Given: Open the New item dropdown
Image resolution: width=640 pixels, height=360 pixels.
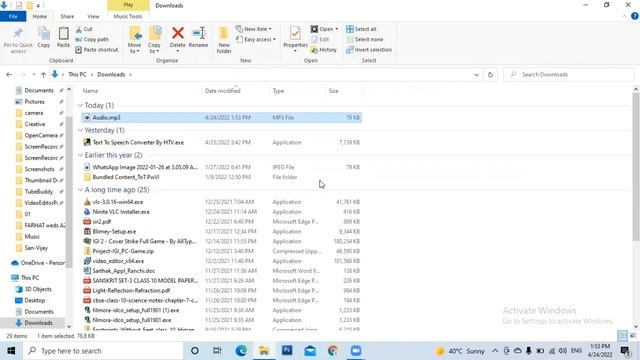Looking at the screenshot, I should point(253,29).
